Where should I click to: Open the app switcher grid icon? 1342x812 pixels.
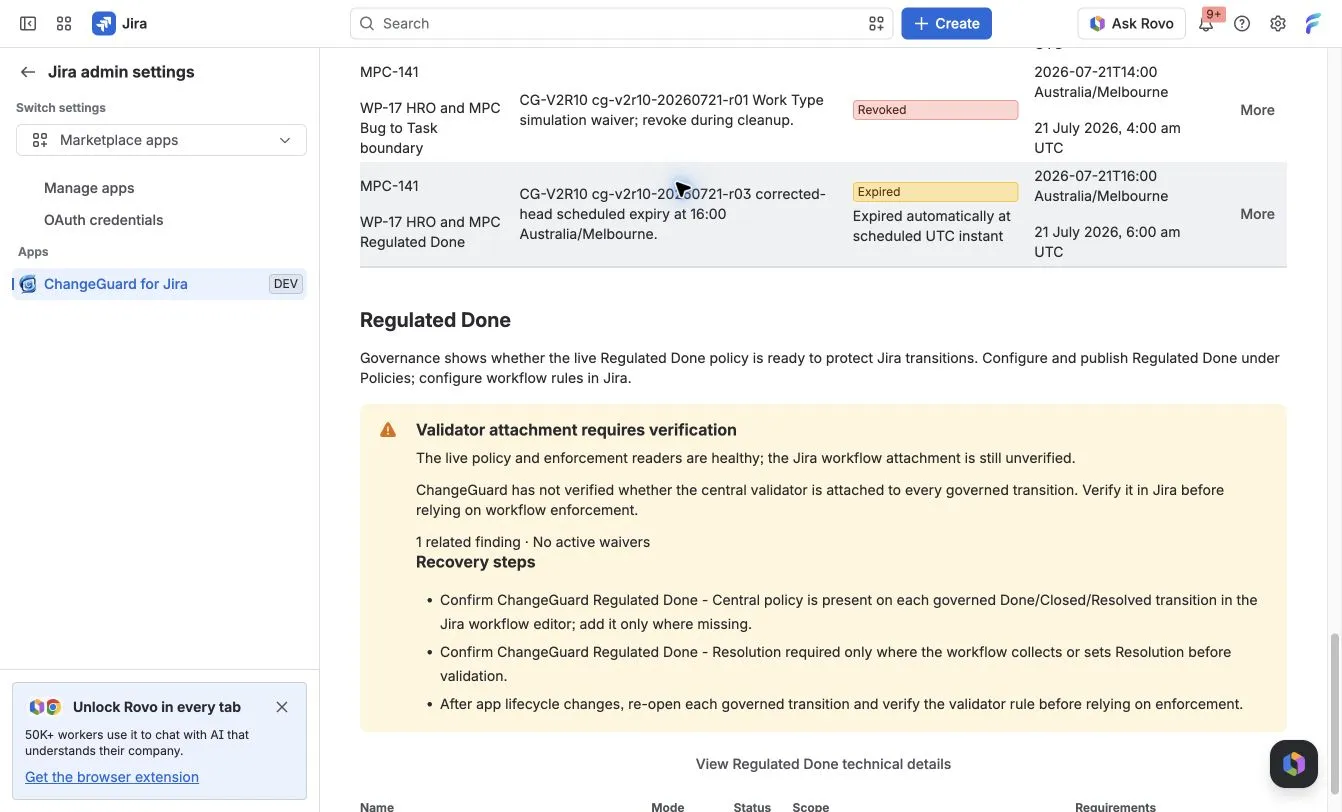click(x=64, y=23)
